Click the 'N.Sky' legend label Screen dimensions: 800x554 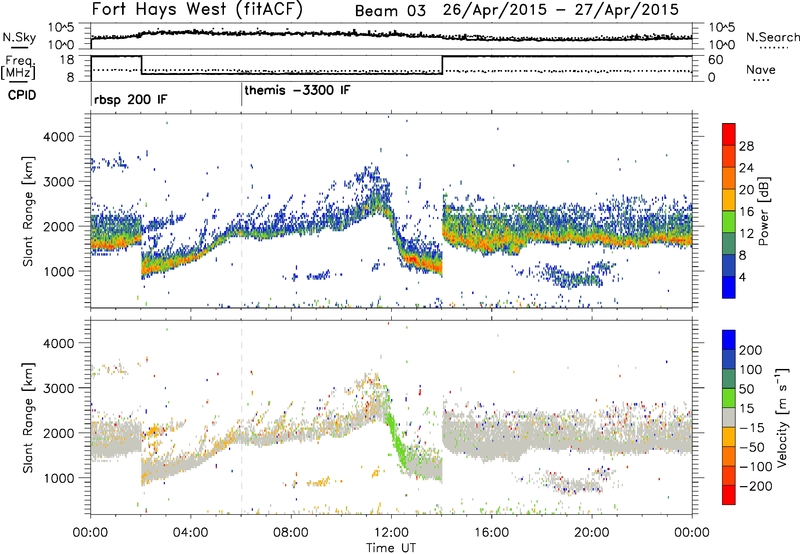coord(19,37)
